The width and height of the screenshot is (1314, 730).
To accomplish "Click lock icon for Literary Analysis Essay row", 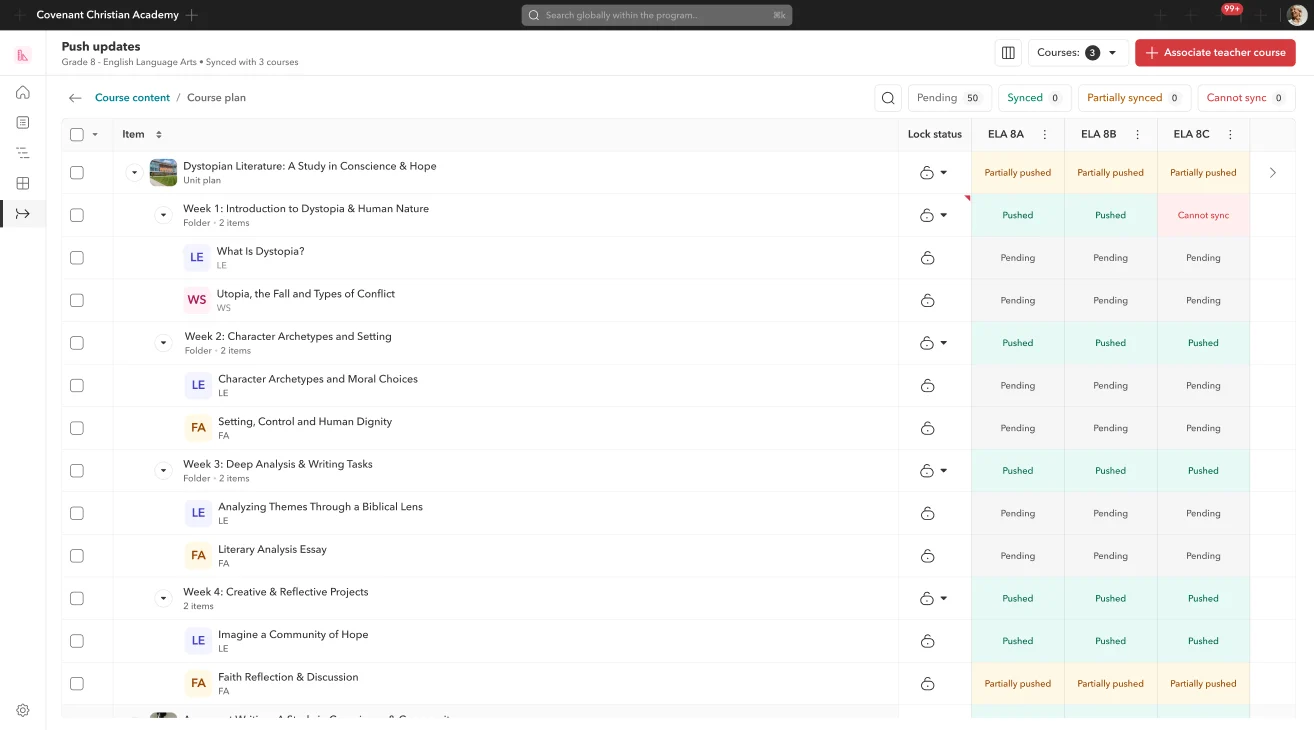I will 927,556.
